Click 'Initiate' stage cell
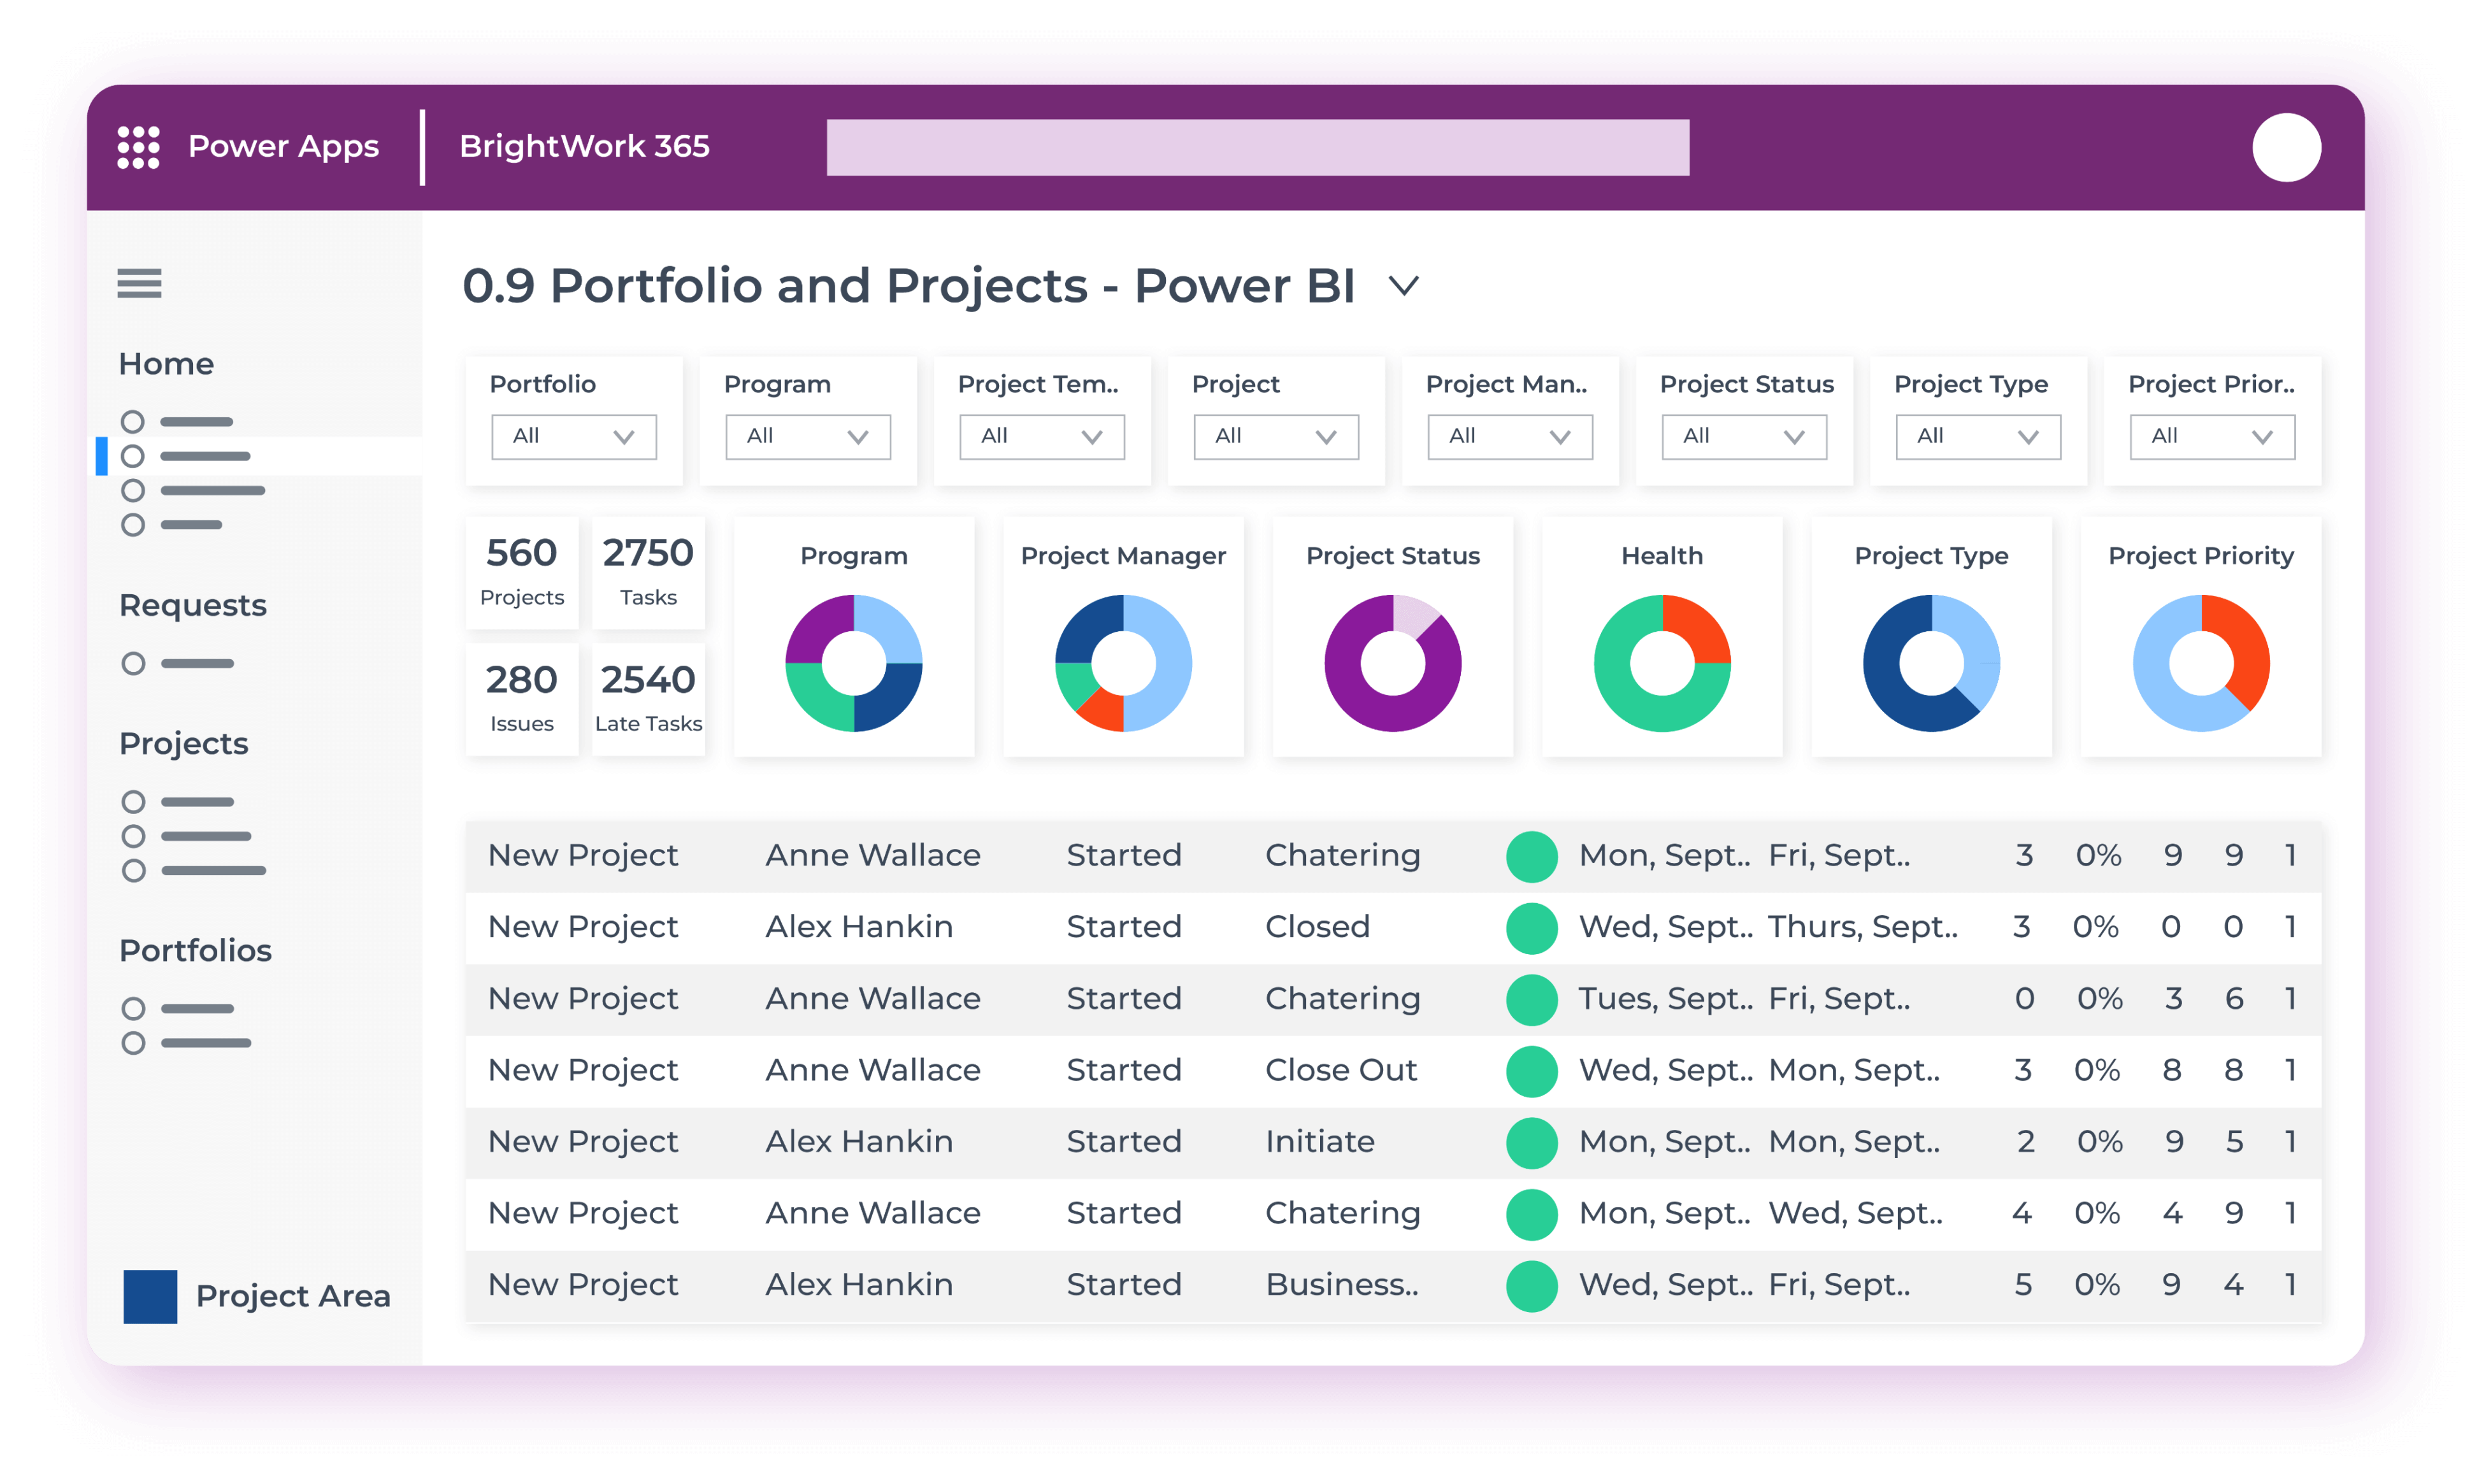The image size is (2486, 1484). [x=1320, y=1142]
